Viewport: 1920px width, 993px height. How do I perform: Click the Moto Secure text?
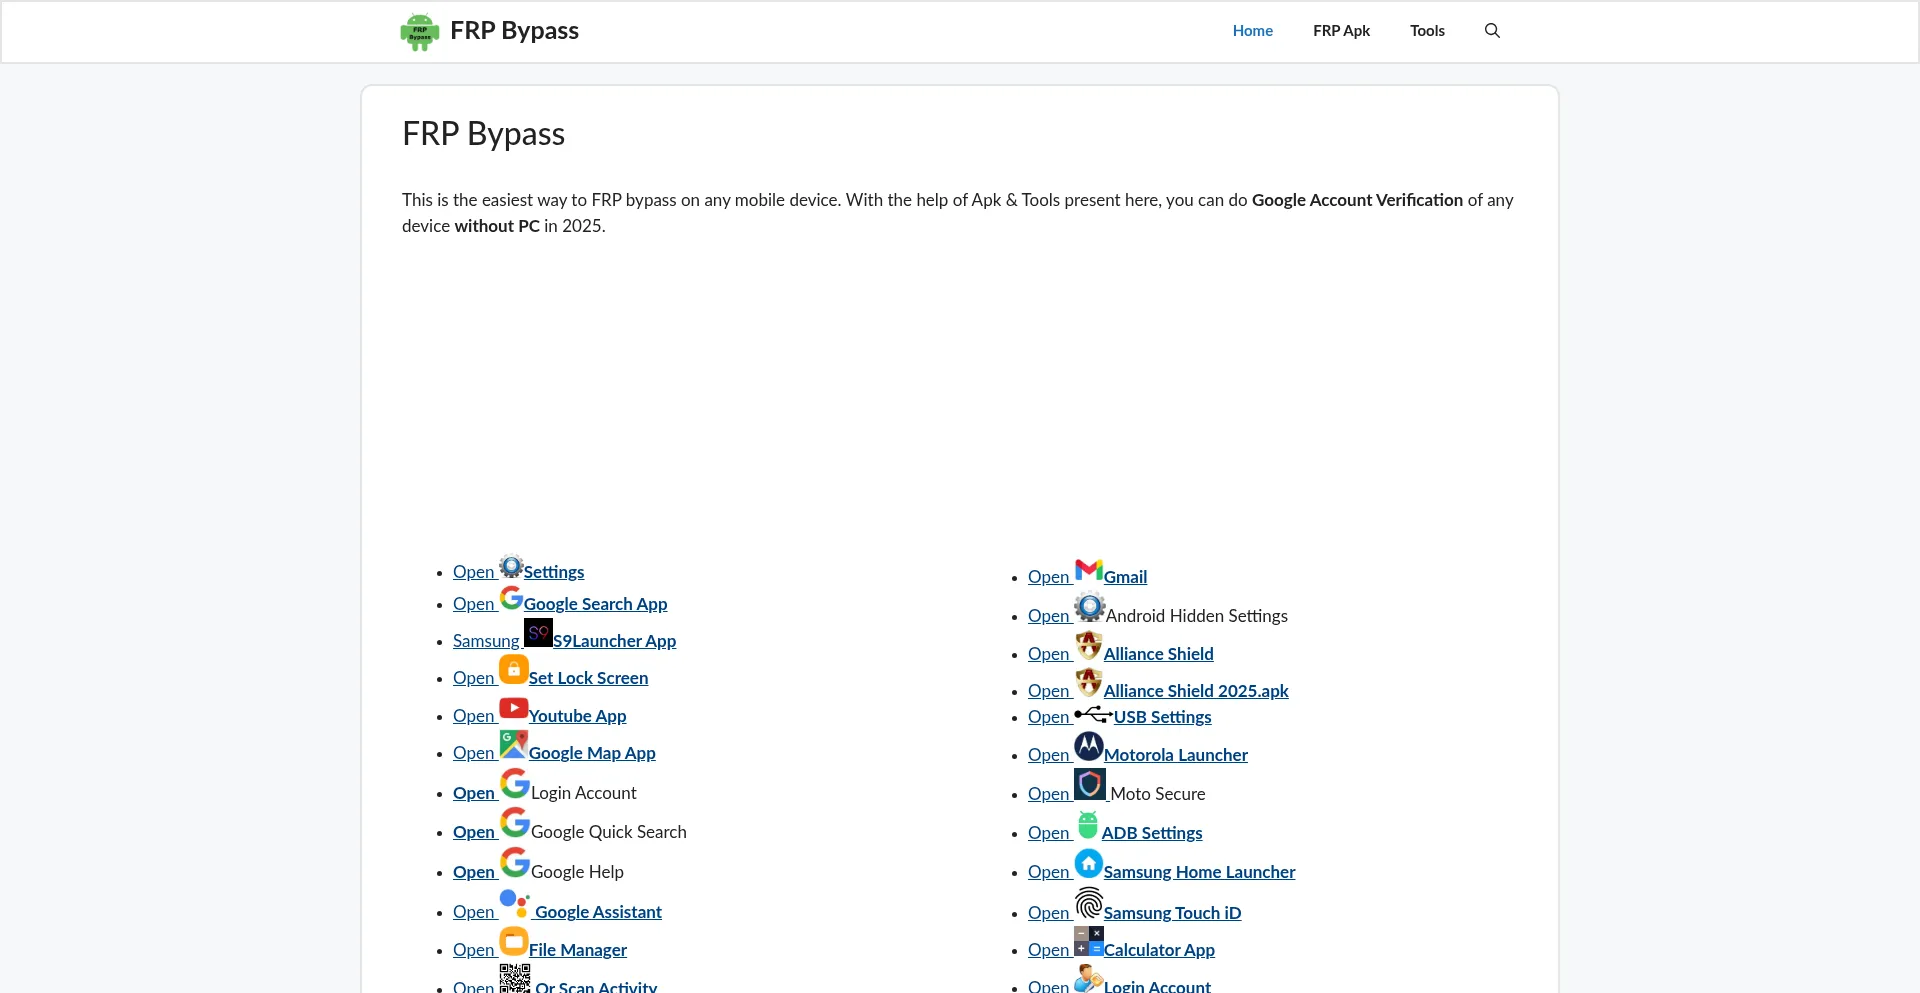pyautogui.click(x=1158, y=794)
